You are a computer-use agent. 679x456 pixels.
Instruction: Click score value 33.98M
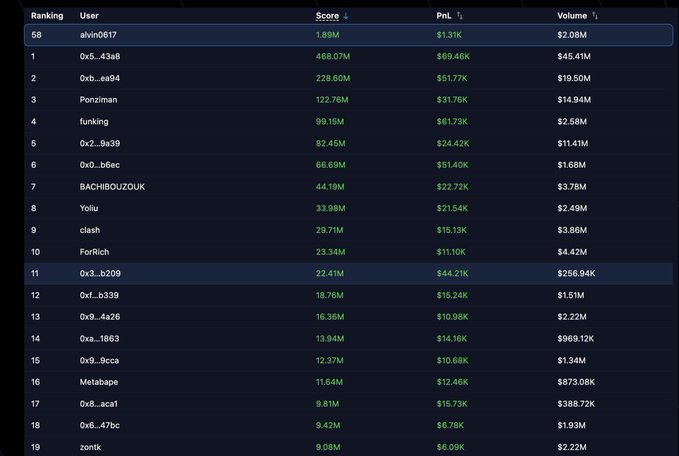pyautogui.click(x=330, y=208)
